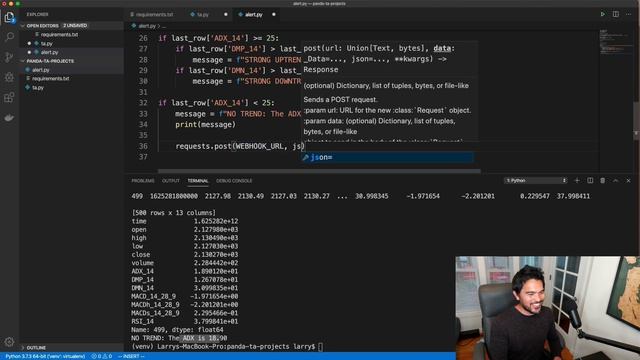This screenshot has width=640, height=360.
Task: Click line number 32 in gutter
Action: coord(142,103)
